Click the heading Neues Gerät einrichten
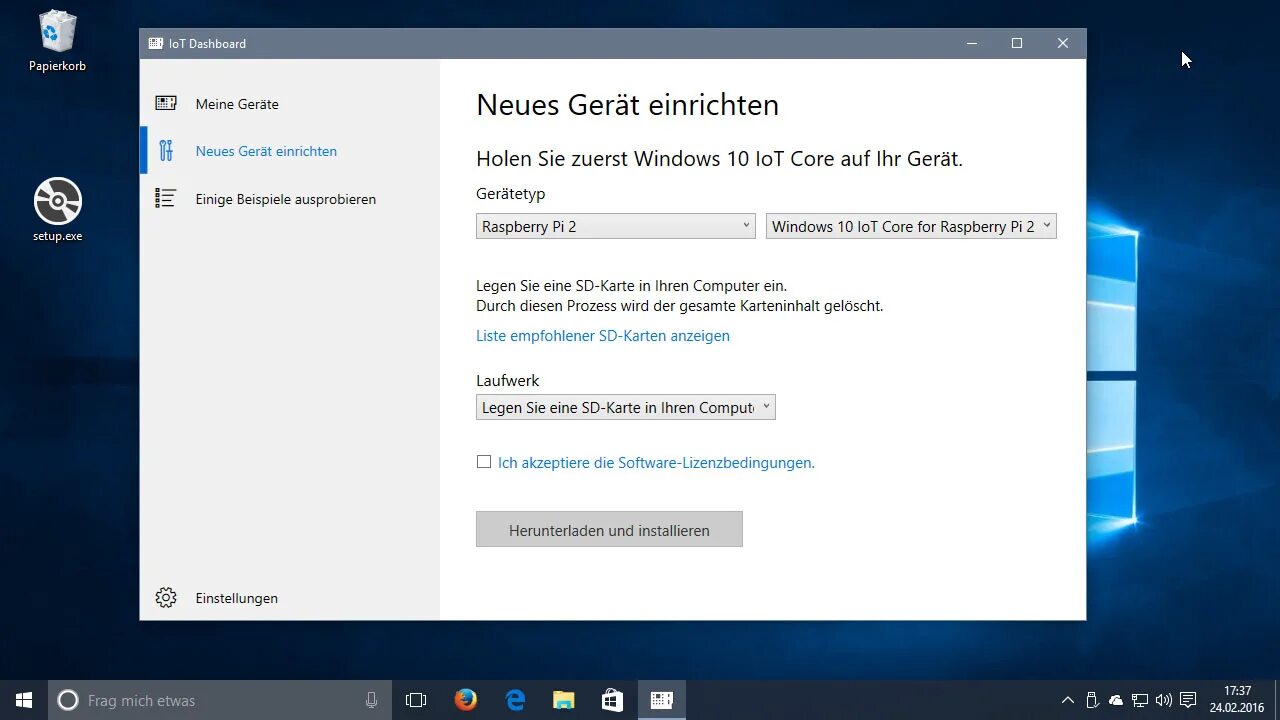The height and width of the screenshot is (720, 1280). tap(627, 105)
